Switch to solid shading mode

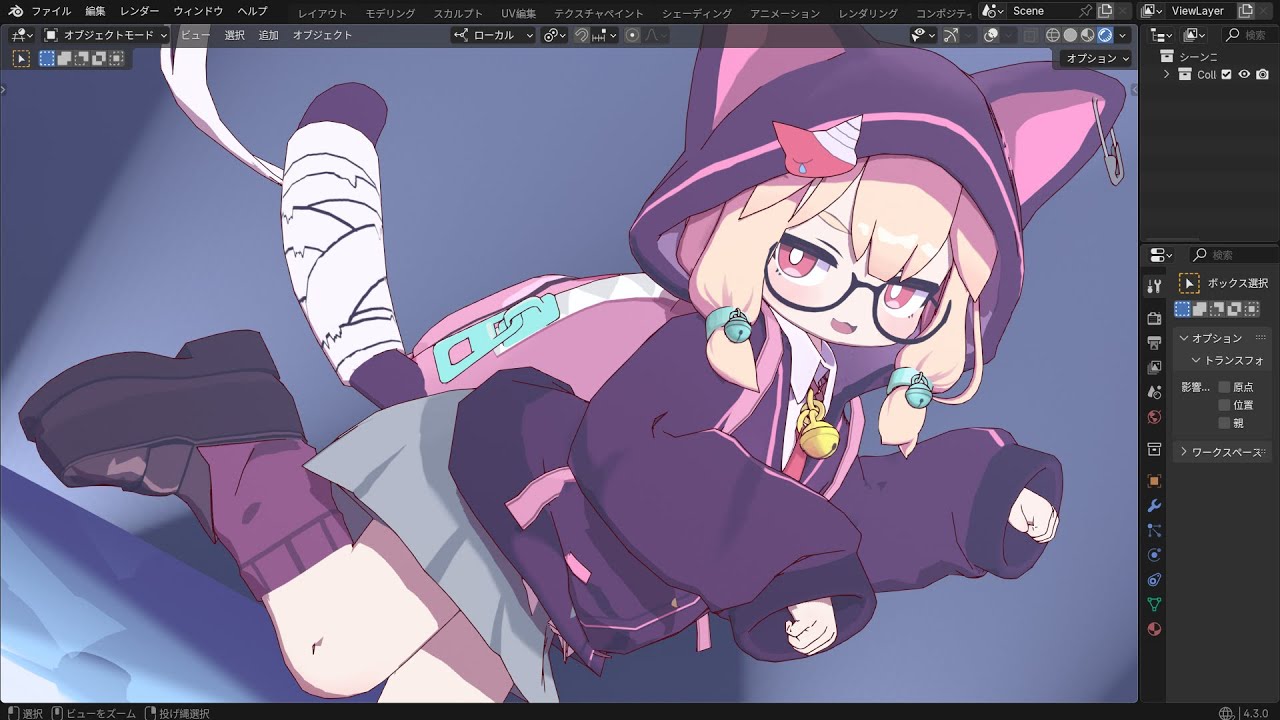tap(1070, 35)
